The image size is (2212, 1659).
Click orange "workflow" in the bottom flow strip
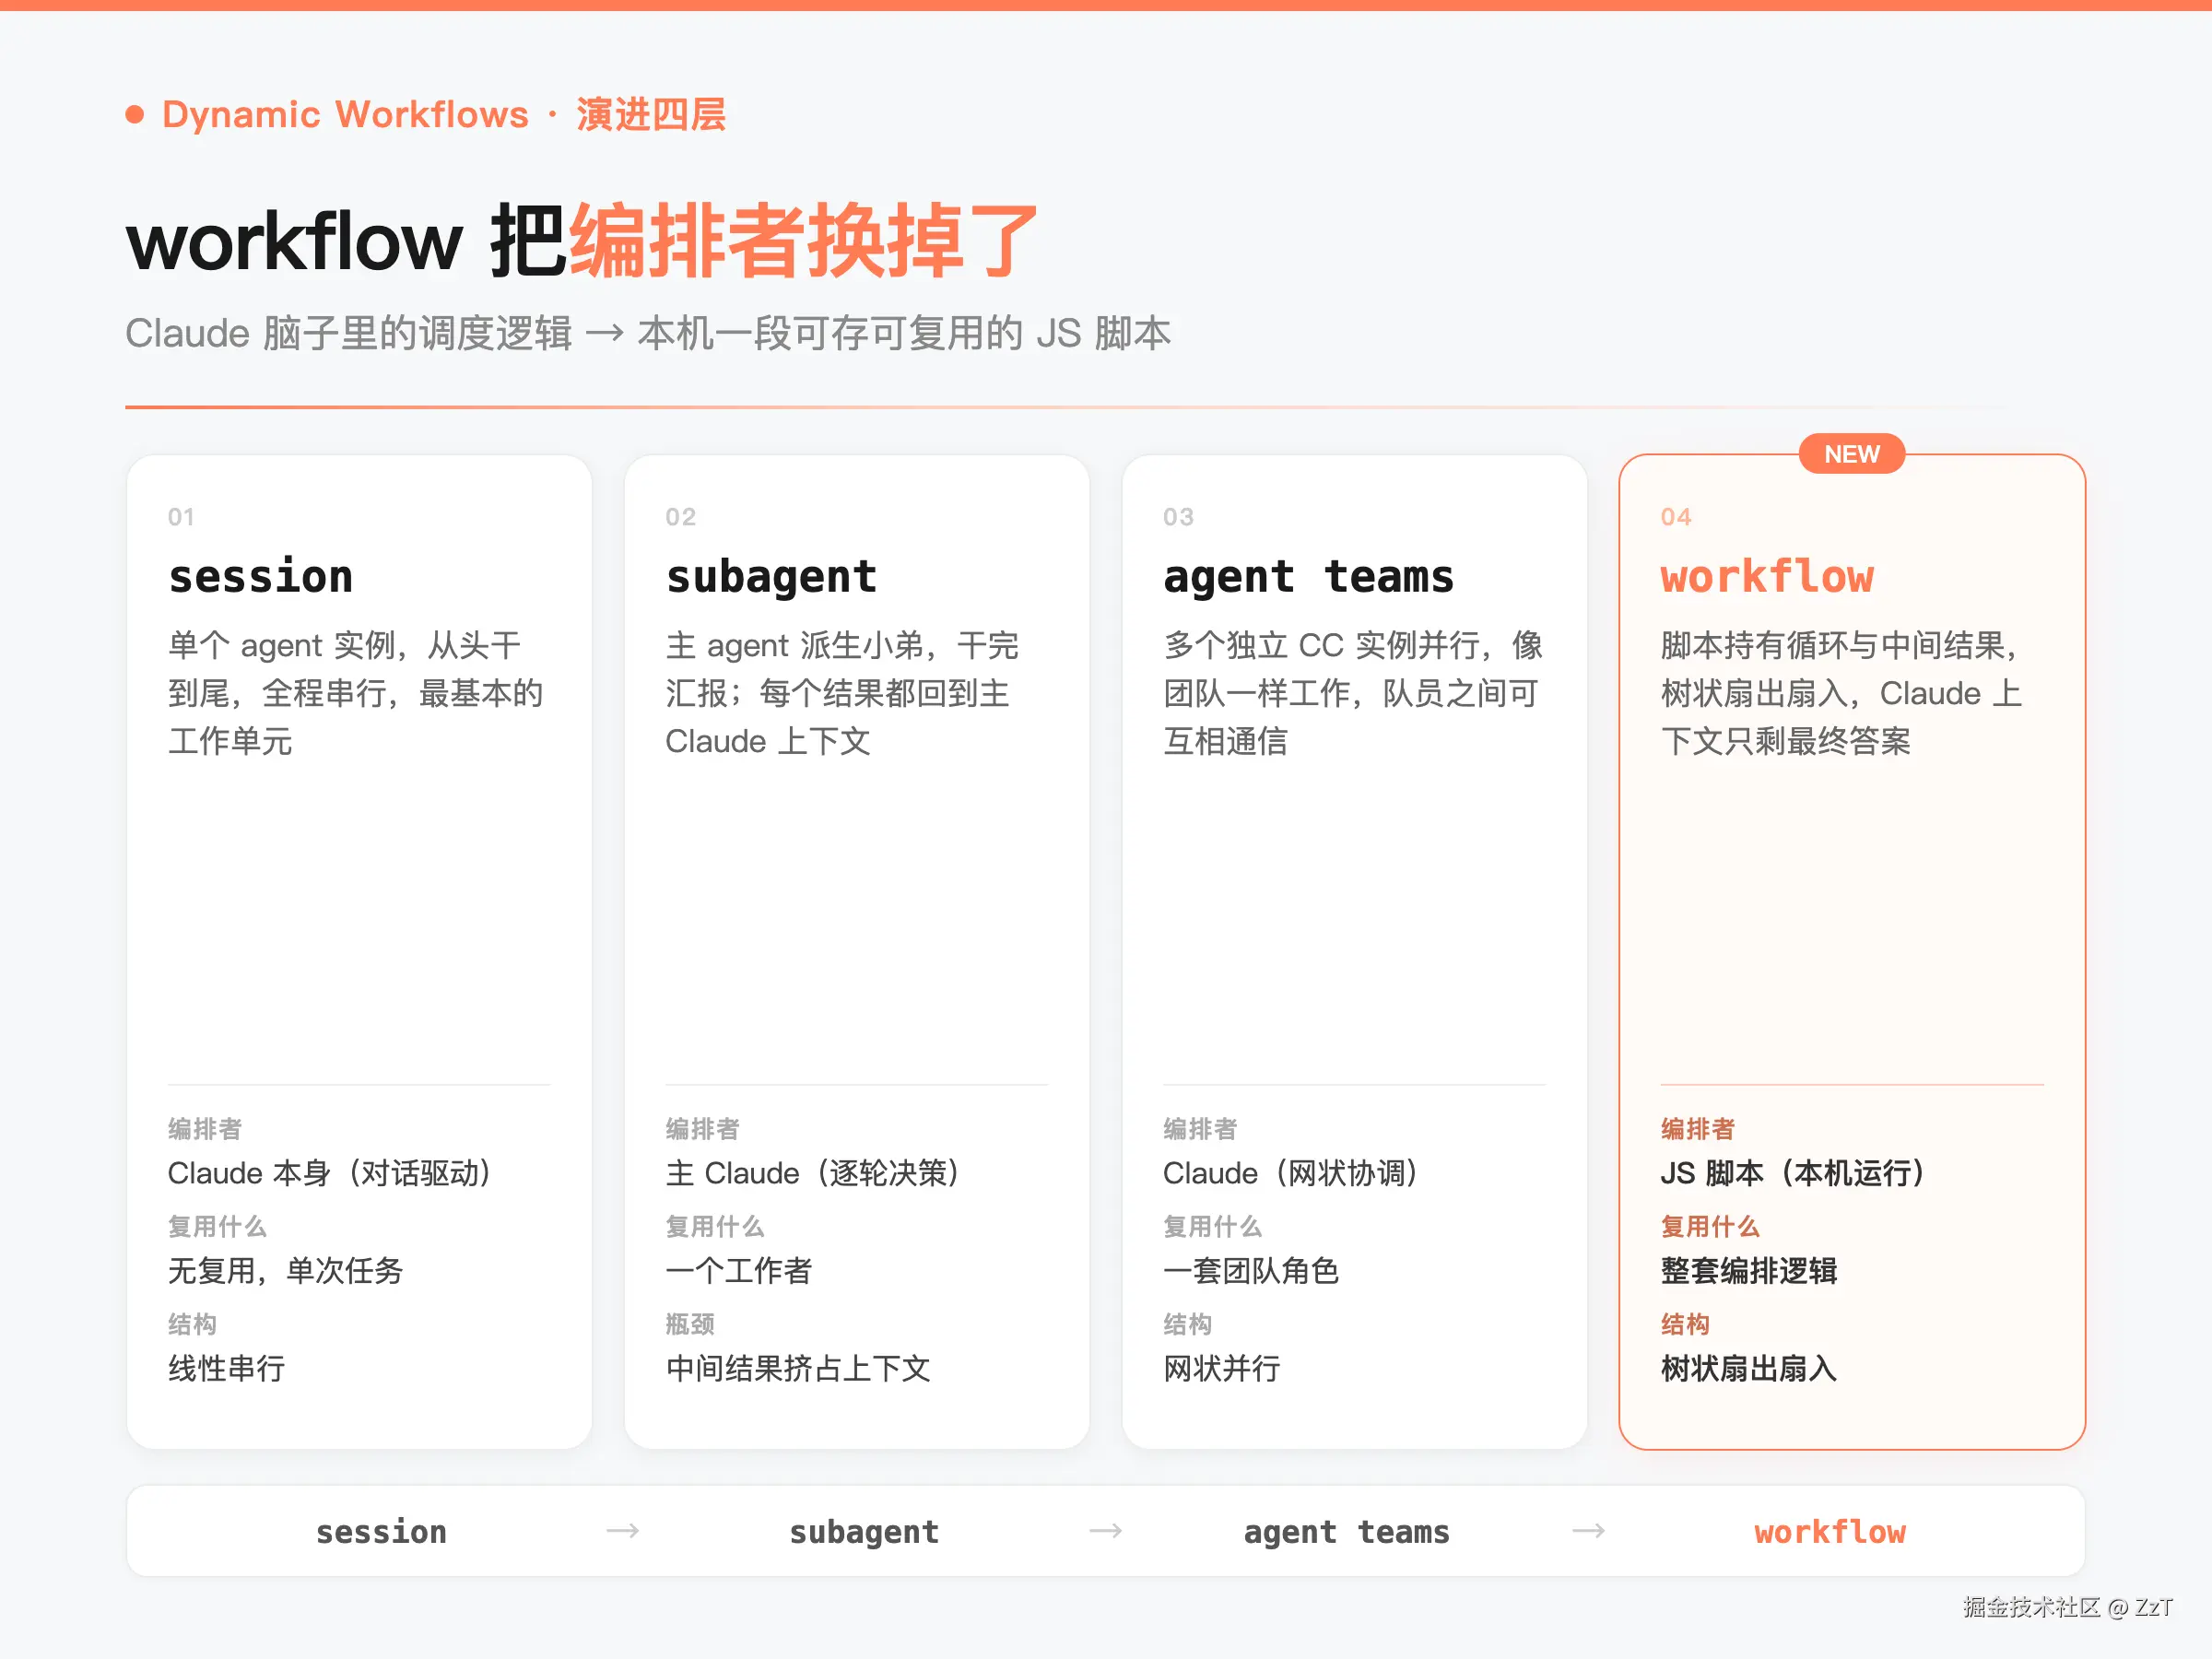(x=1830, y=1532)
